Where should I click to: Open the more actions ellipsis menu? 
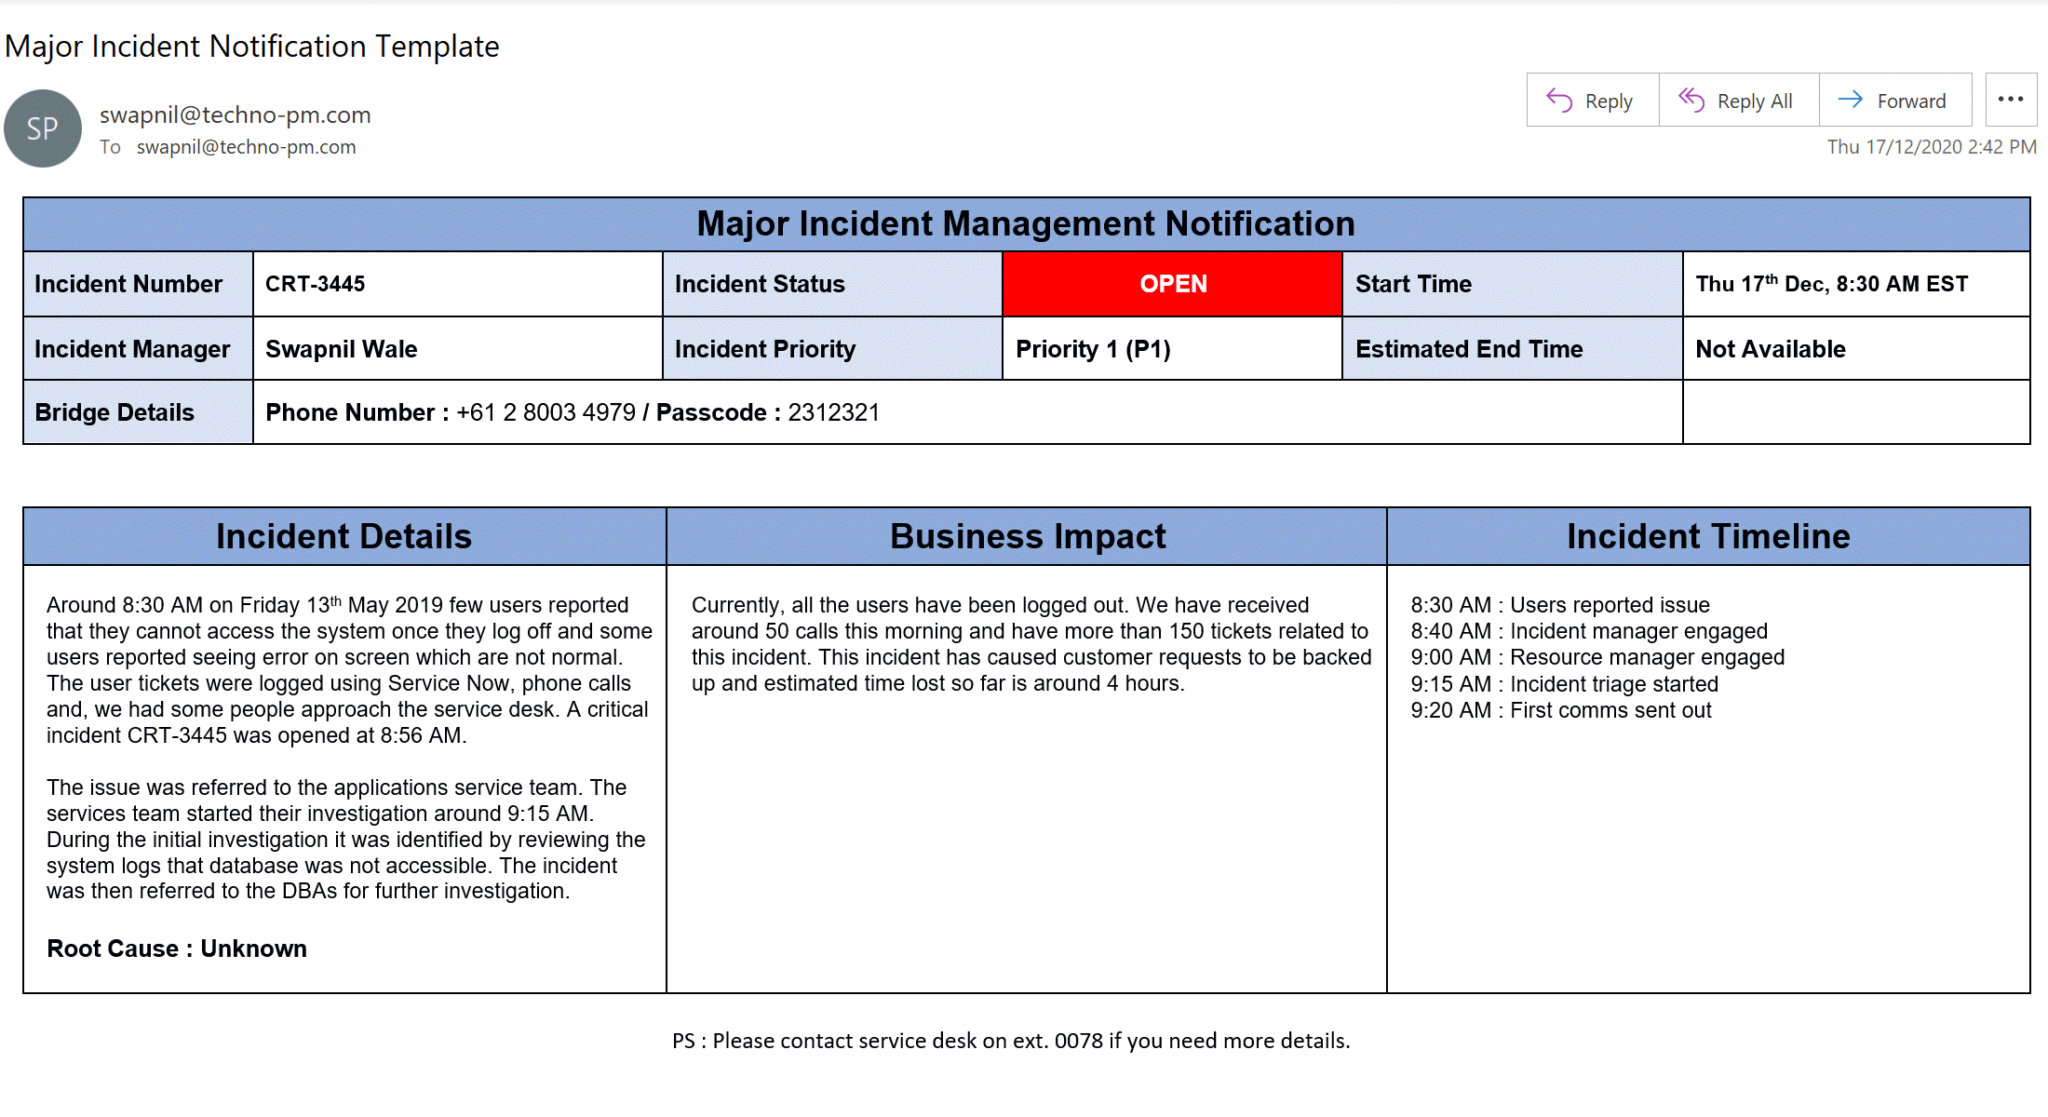point(2010,97)
